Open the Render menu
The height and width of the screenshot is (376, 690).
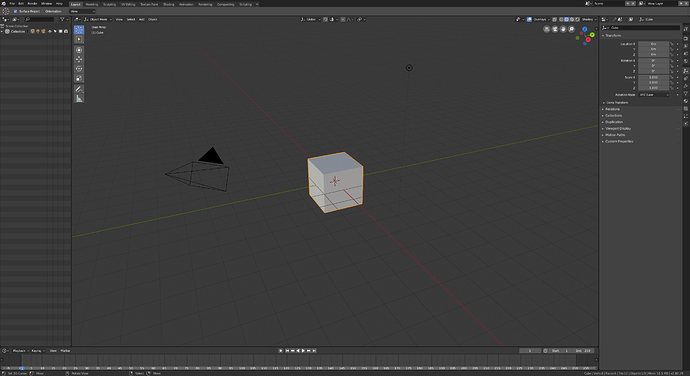(x=33, y=4)
